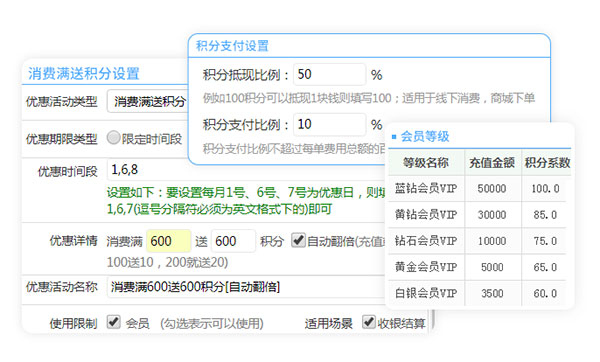Select the 蓝钻会员VIP row
The width and height of the screenshot is (600, 362).
pyautogui.click(x=478, y=189)
